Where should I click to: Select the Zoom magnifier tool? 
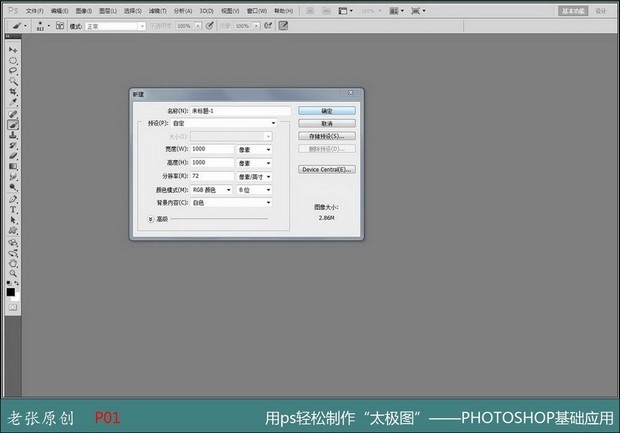click(x=13, y=272)
